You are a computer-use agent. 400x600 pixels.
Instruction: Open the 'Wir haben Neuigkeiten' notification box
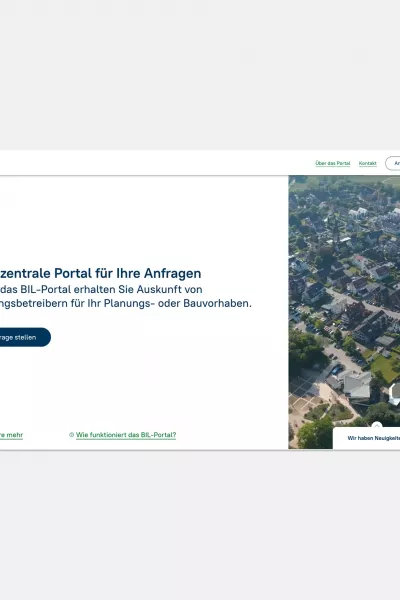tap(367, 438)
